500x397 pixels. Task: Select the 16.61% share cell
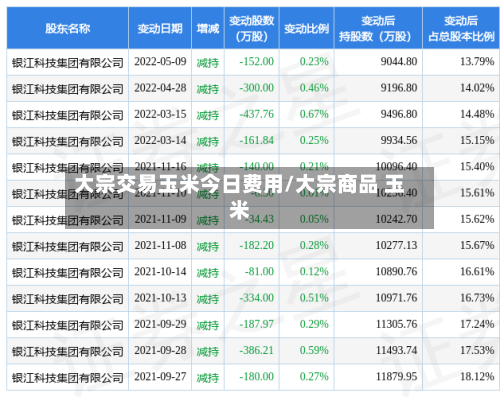click(477, 272)
